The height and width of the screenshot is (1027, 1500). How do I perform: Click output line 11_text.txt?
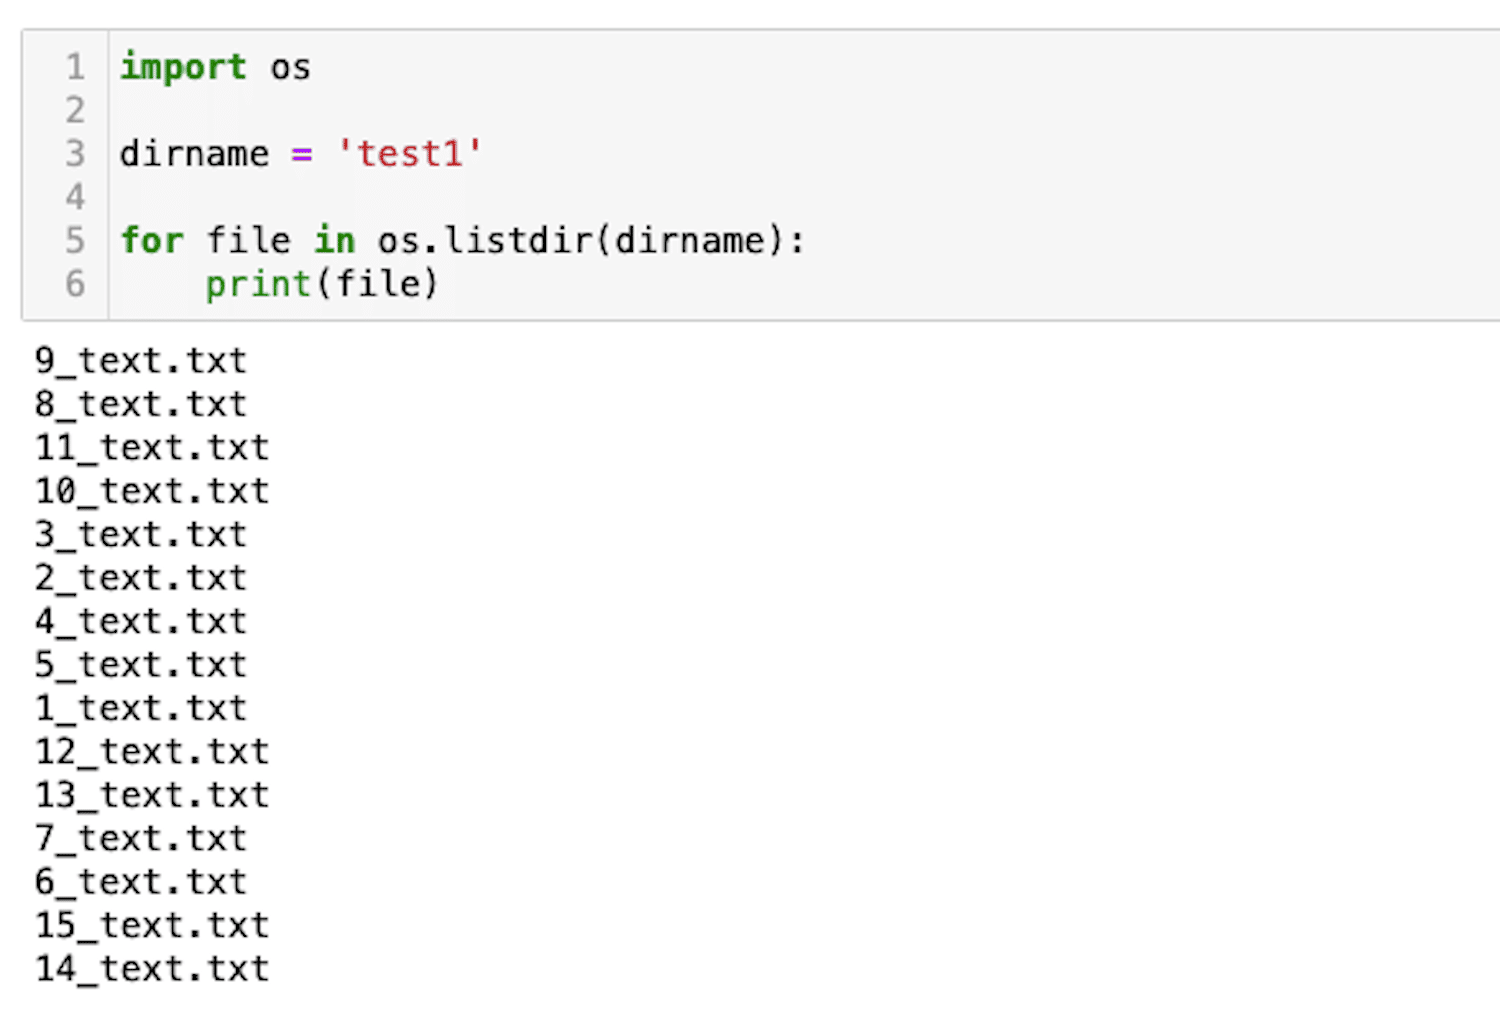click(x=152, y=447)
